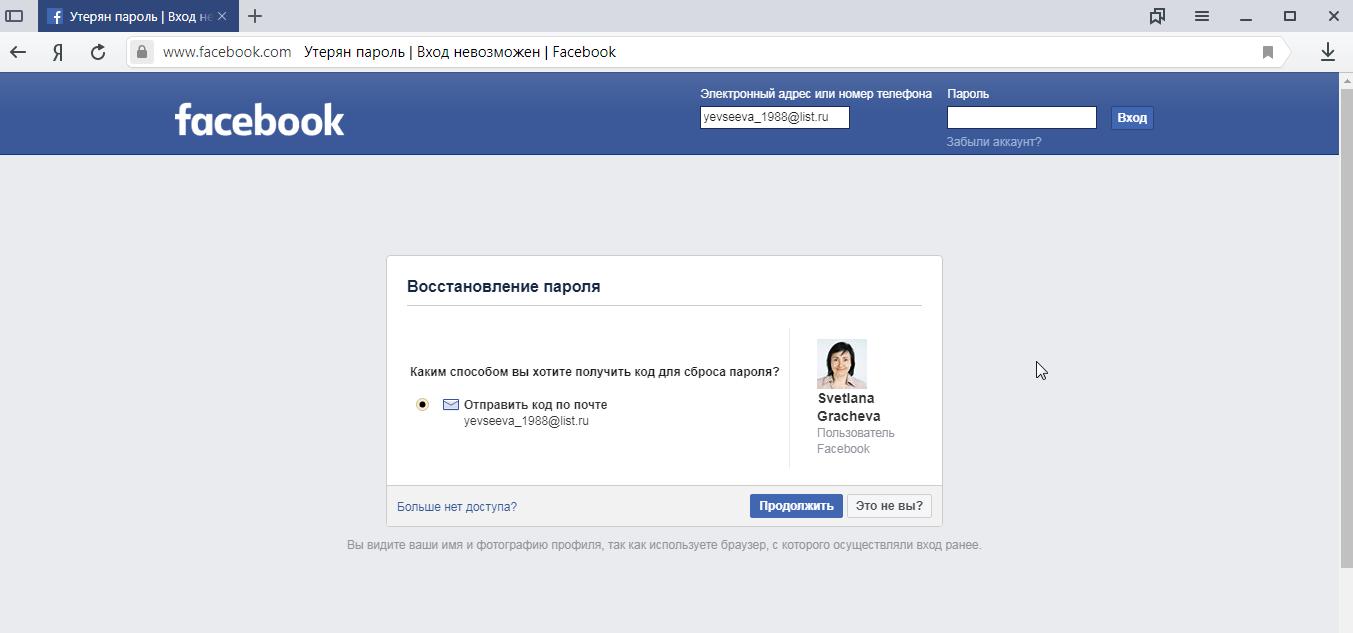Open the browser sidebar panel icon
The image size is (1353, 633).
(x=14, y=16)
